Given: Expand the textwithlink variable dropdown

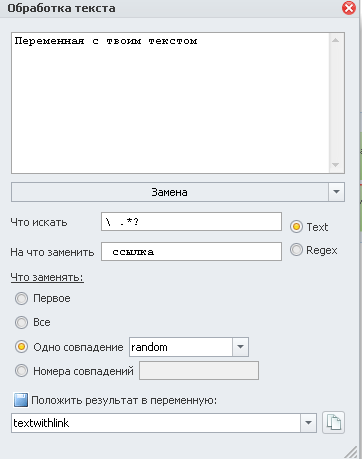Looking at the screenshot, I should point(308,423).
